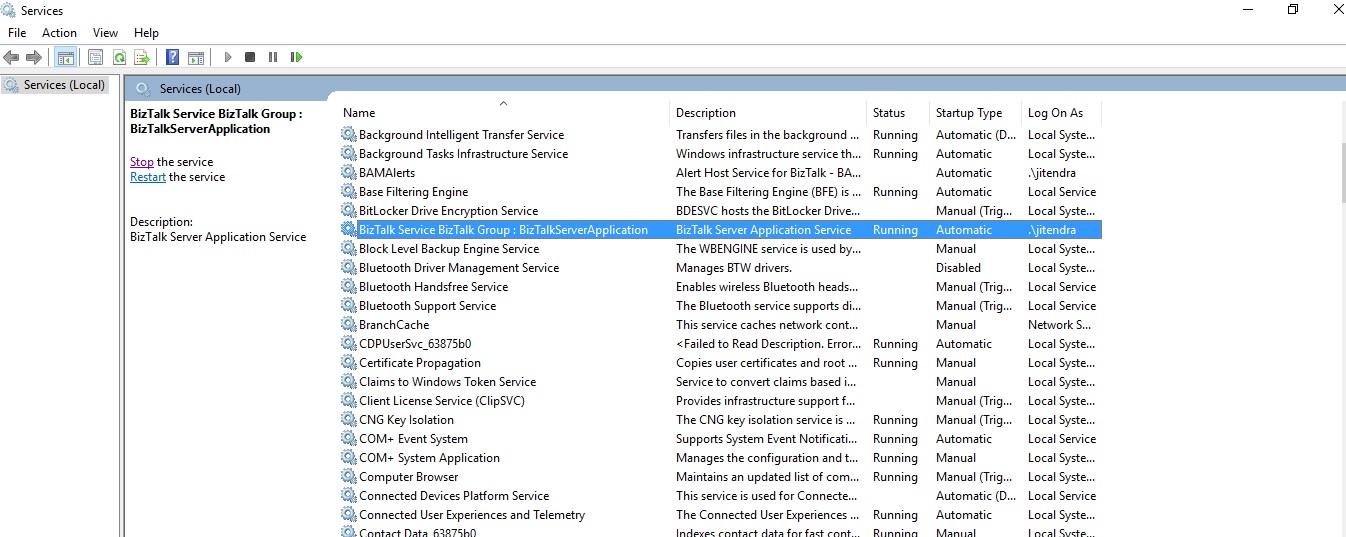Click the Refresh toolbar icon
Image resolution: width=1346 pixels, height=537 pixels.
click(x=119, y=57)
